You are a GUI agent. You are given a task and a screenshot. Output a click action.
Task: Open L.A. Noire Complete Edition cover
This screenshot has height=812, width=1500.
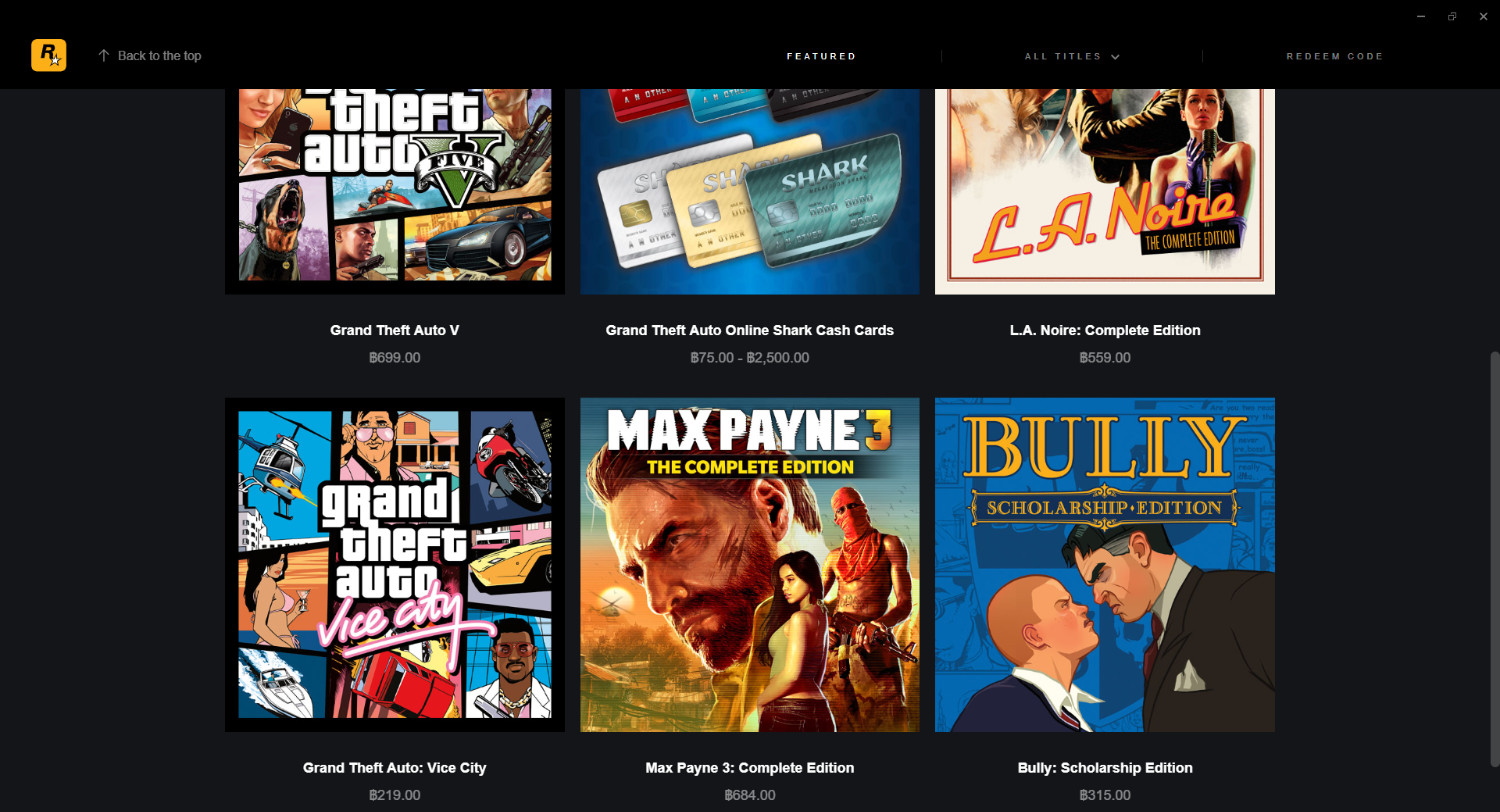[x=1105, y=191]
